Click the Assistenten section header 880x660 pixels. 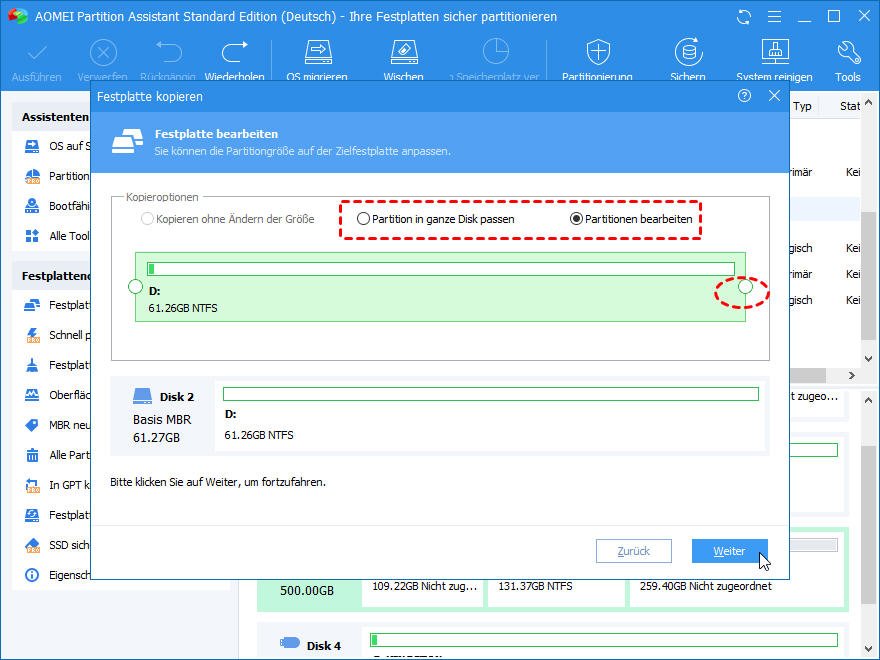click(55, 117)
